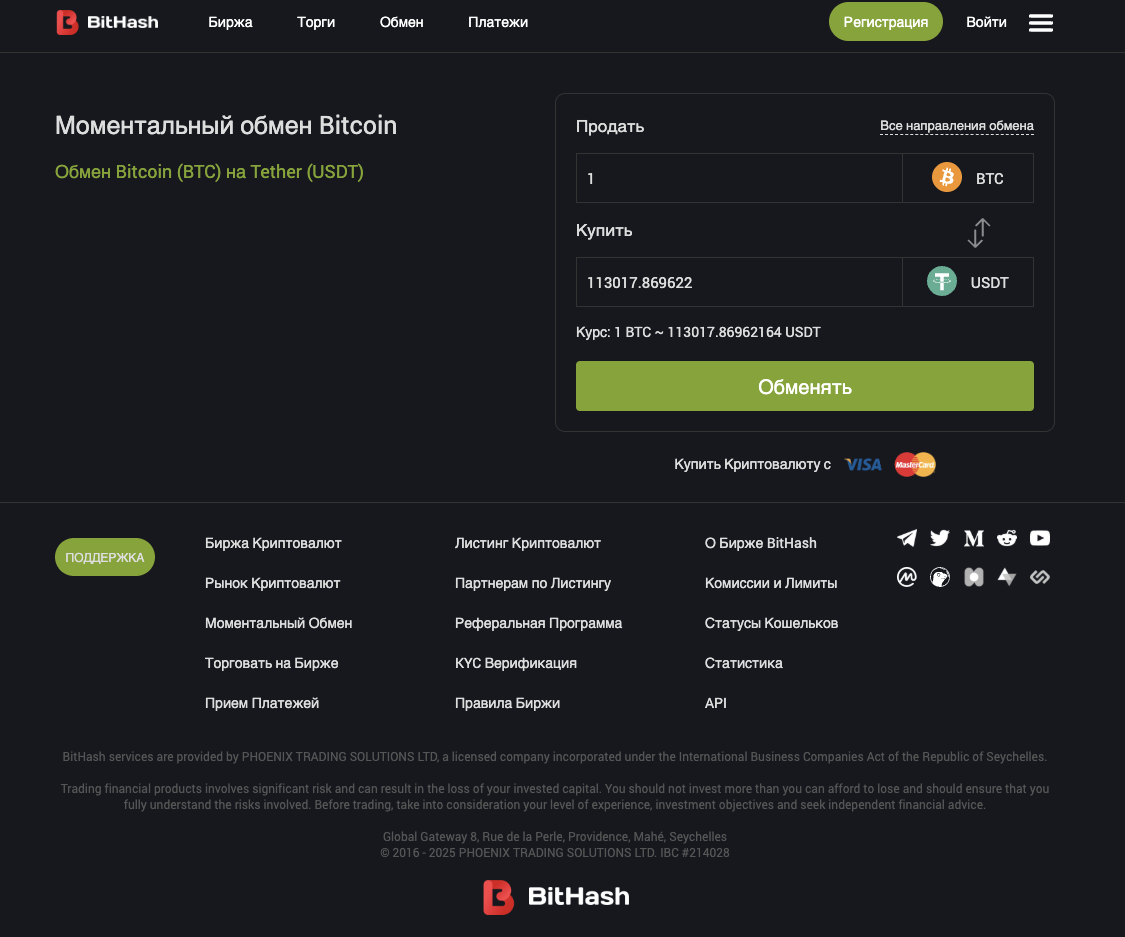Click the MasterCard payment logo
1125x937 pixels.
914,464
